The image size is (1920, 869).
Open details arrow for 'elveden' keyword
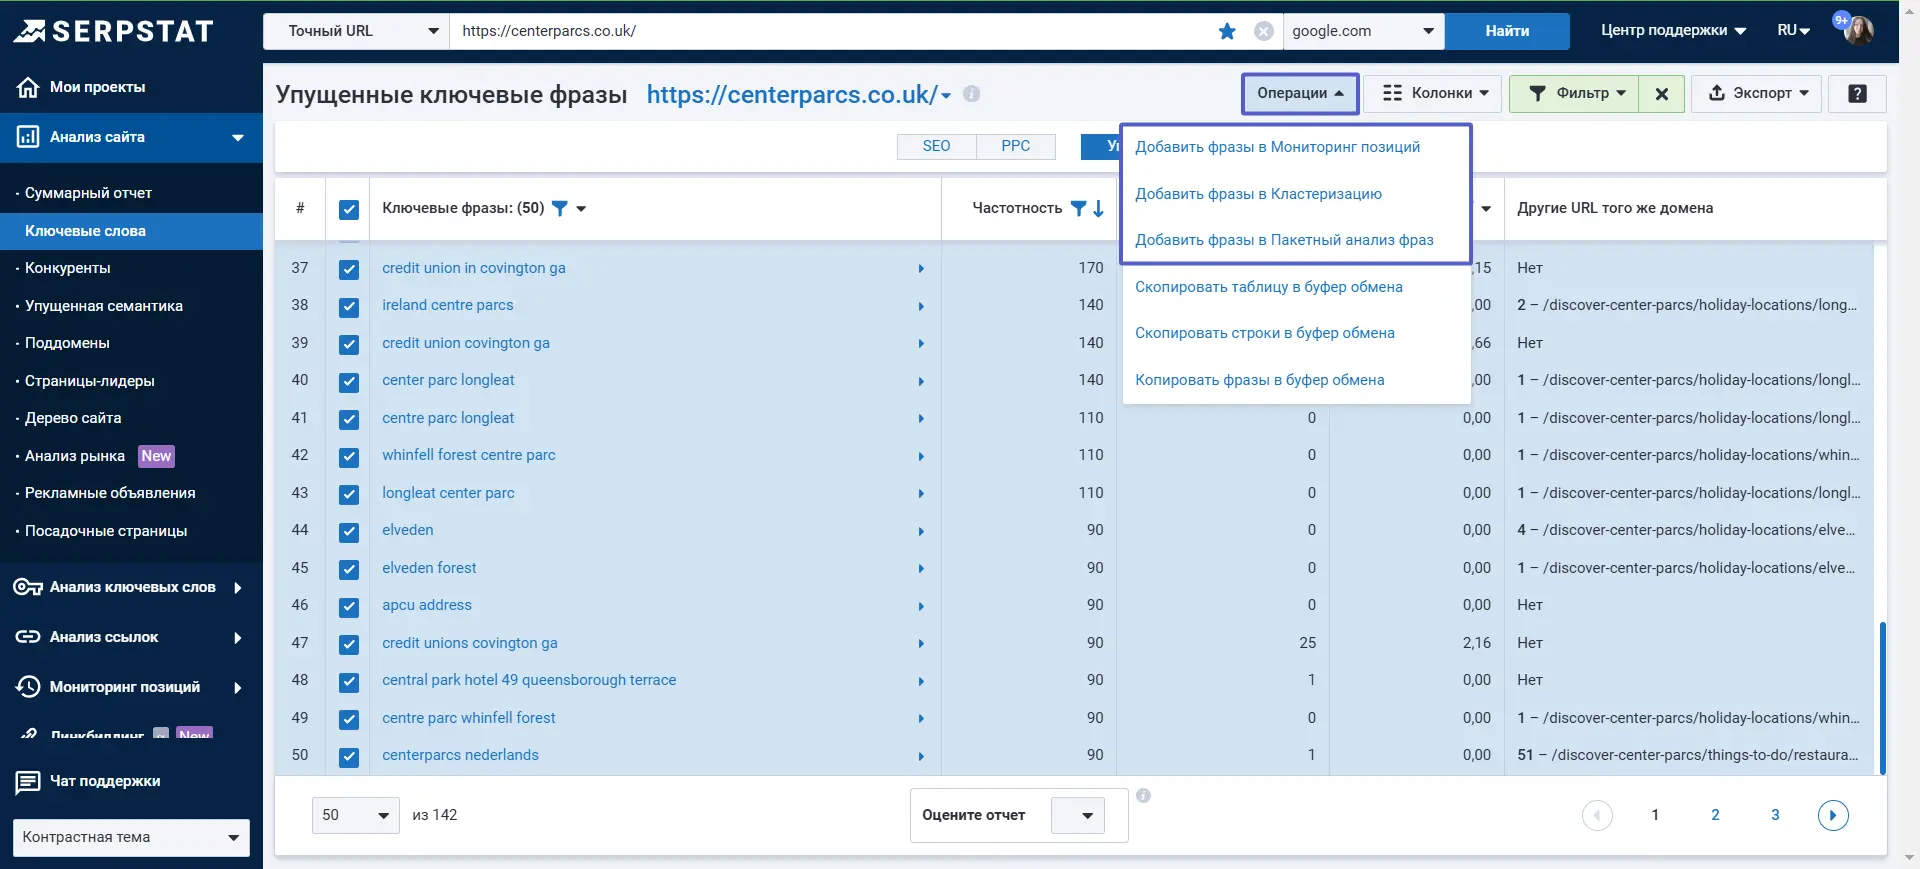pos(921,531)
